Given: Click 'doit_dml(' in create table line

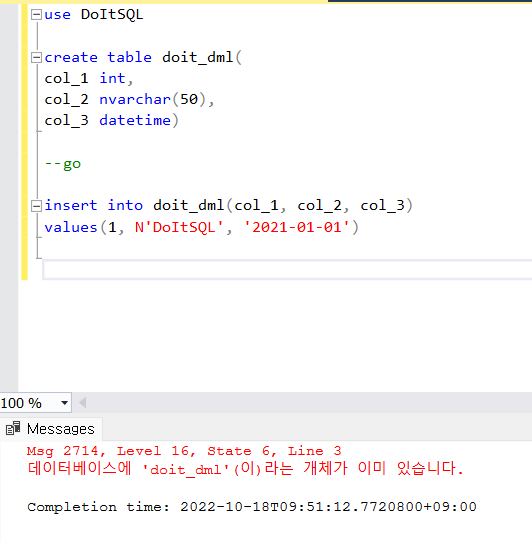Looking at the screenshot, I should [202, 57].
